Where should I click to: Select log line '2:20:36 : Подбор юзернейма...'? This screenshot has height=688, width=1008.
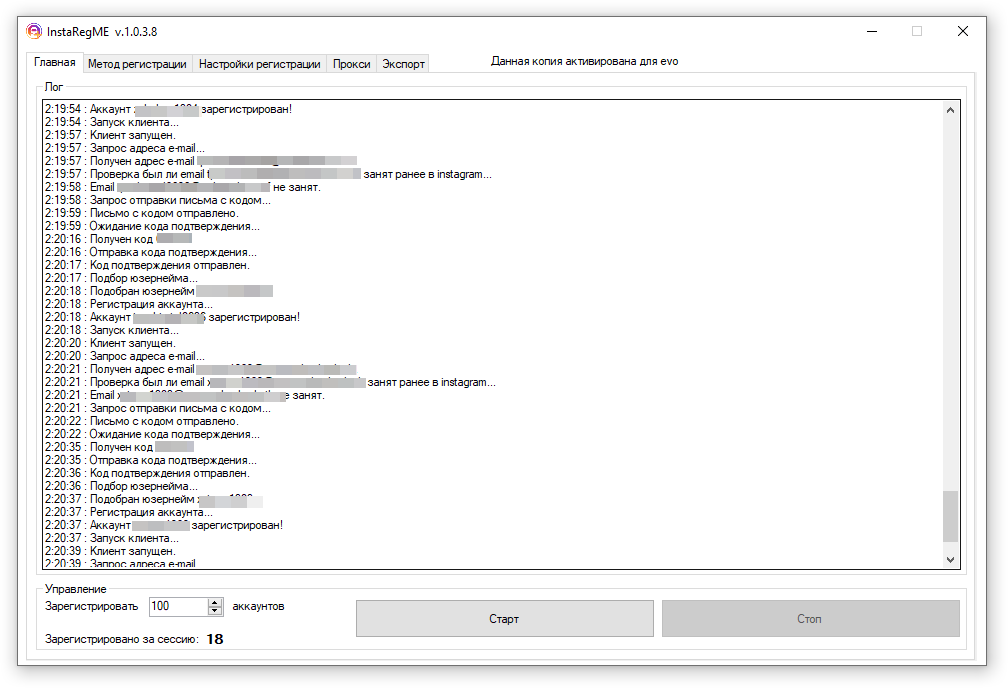[x=121, y=486]
